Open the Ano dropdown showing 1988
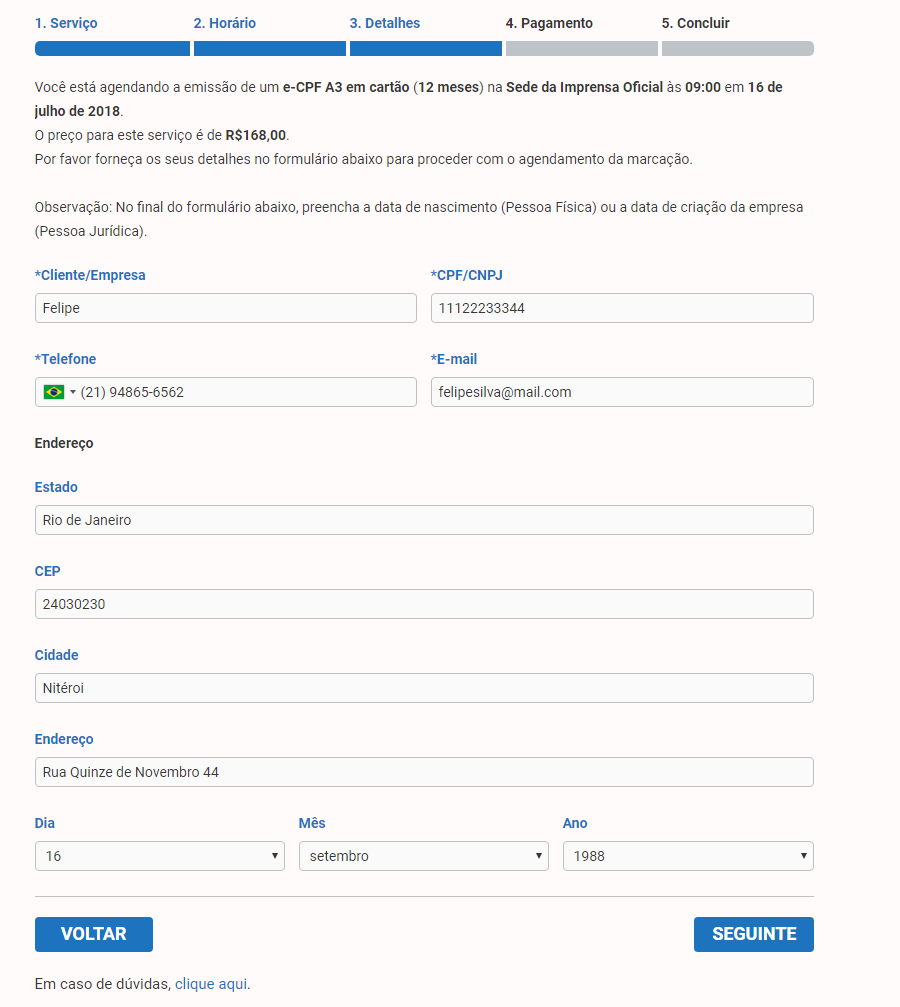 pyautogui.click(x=688, y=856)
